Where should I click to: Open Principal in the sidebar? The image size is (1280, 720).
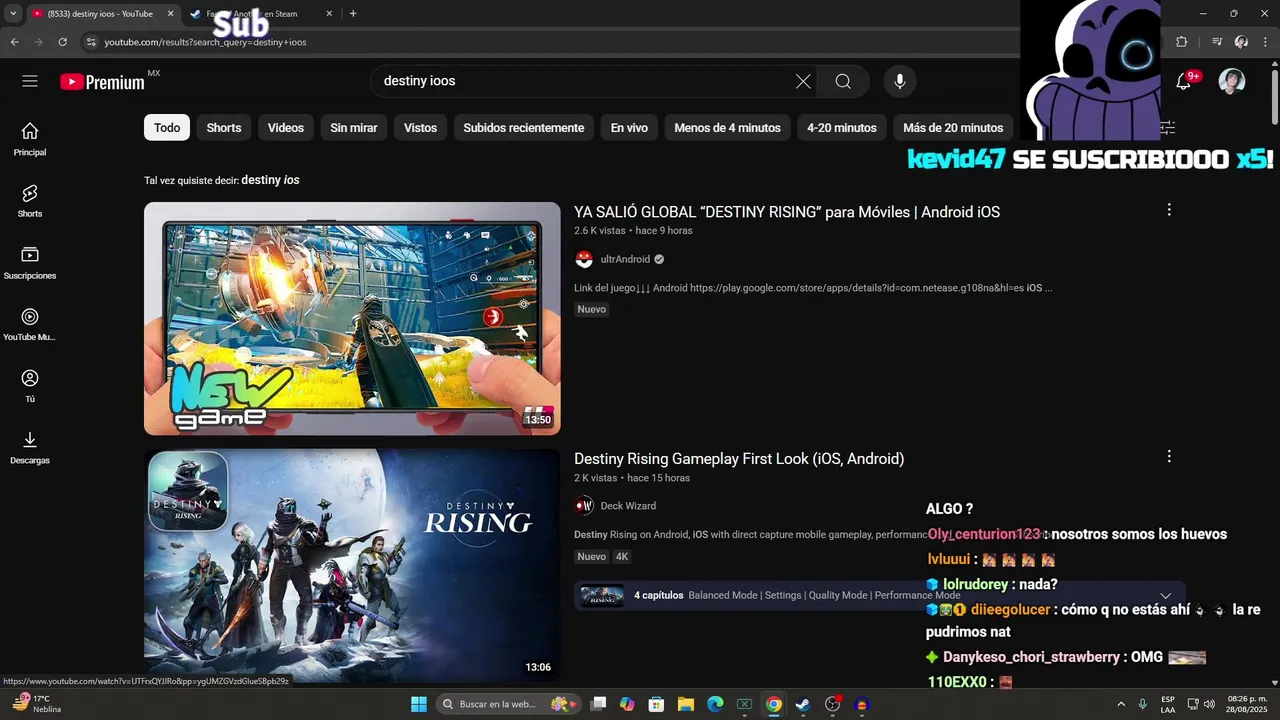click(x=30, y=139)
